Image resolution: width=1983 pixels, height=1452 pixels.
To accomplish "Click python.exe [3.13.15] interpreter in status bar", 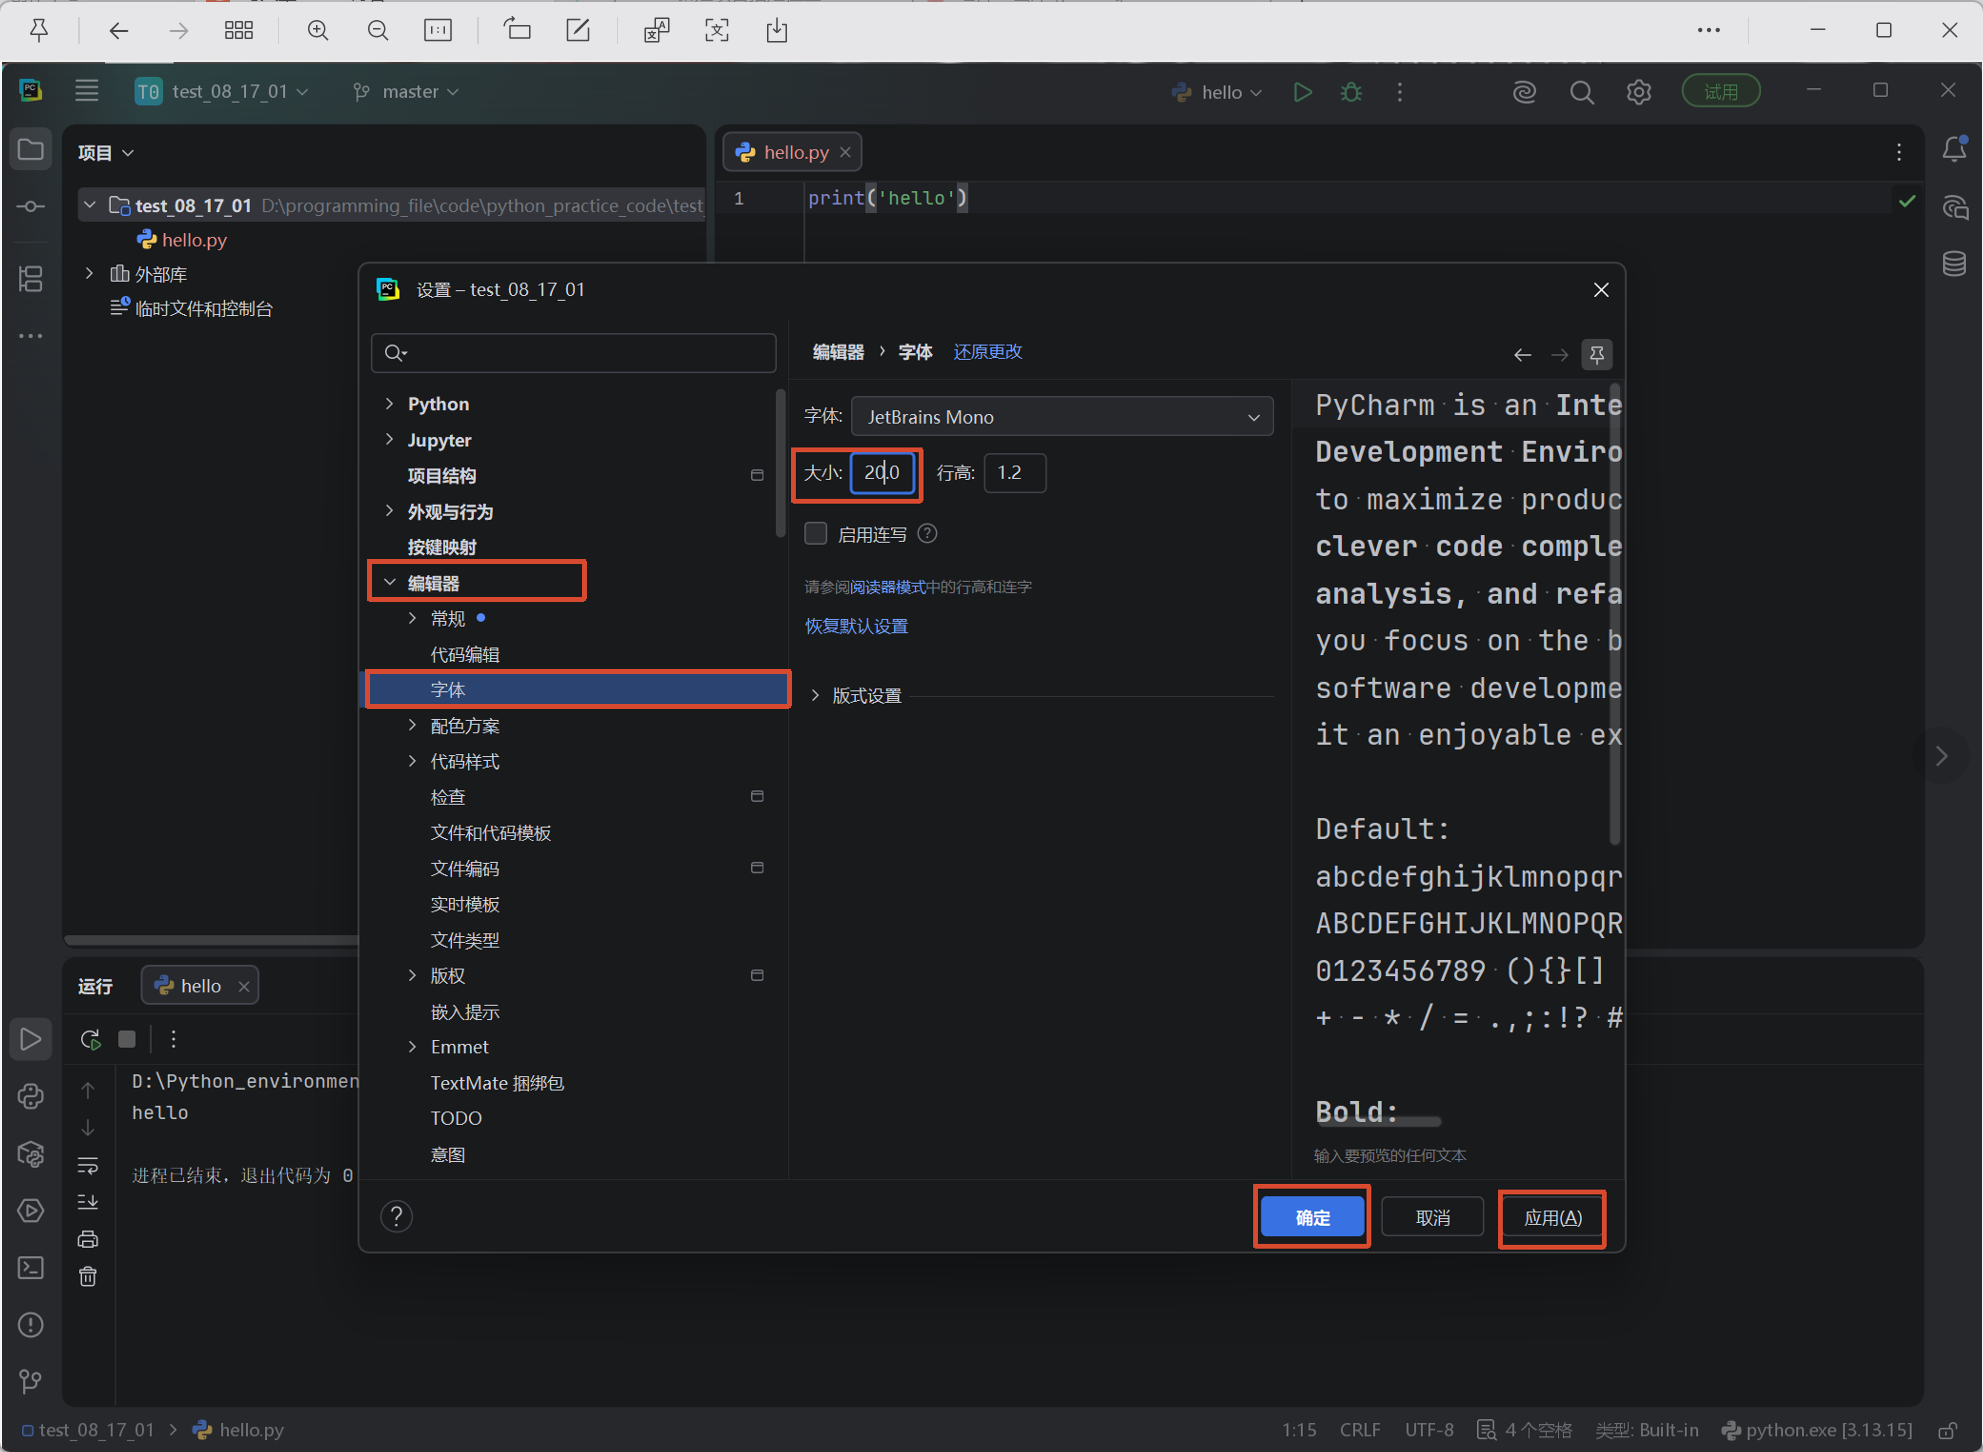I will (1817, 1430).
